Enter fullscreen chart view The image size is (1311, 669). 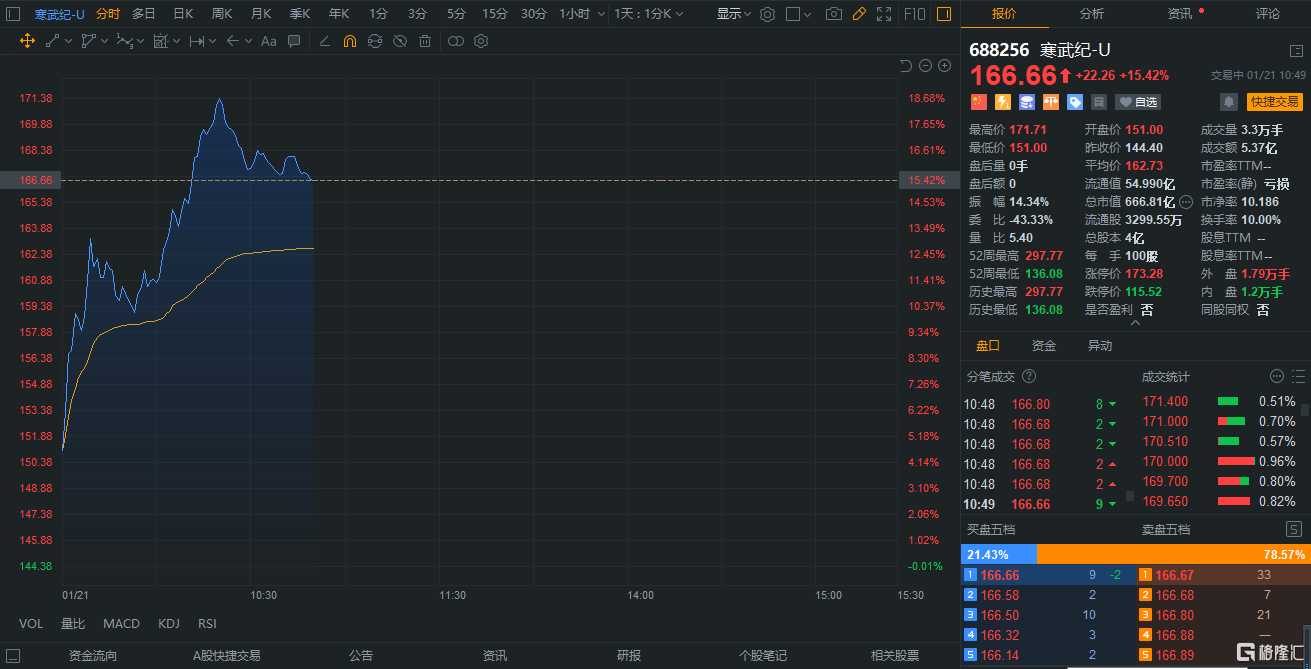click(883, 14)
